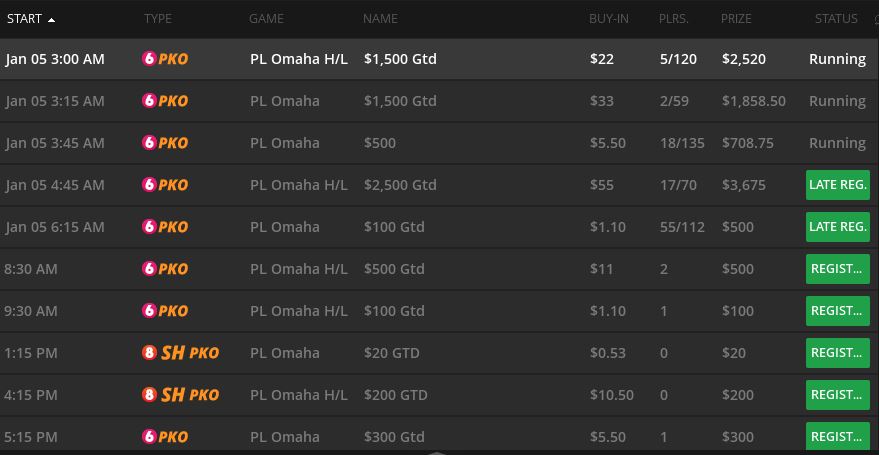Click the 8 SH PKO icon on $20 GTD row
The image size is (879, 455).
(180, 353)
